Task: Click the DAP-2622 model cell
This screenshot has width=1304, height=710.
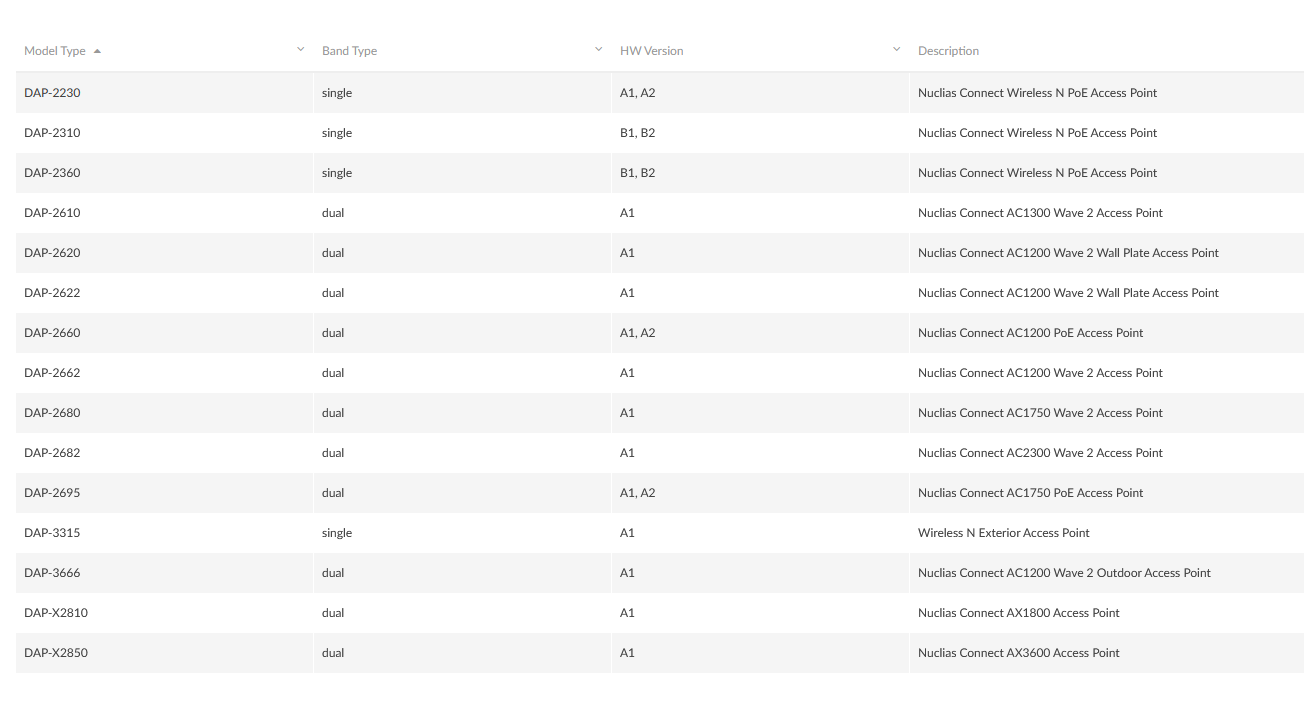Action: click(x=52, y=293)
